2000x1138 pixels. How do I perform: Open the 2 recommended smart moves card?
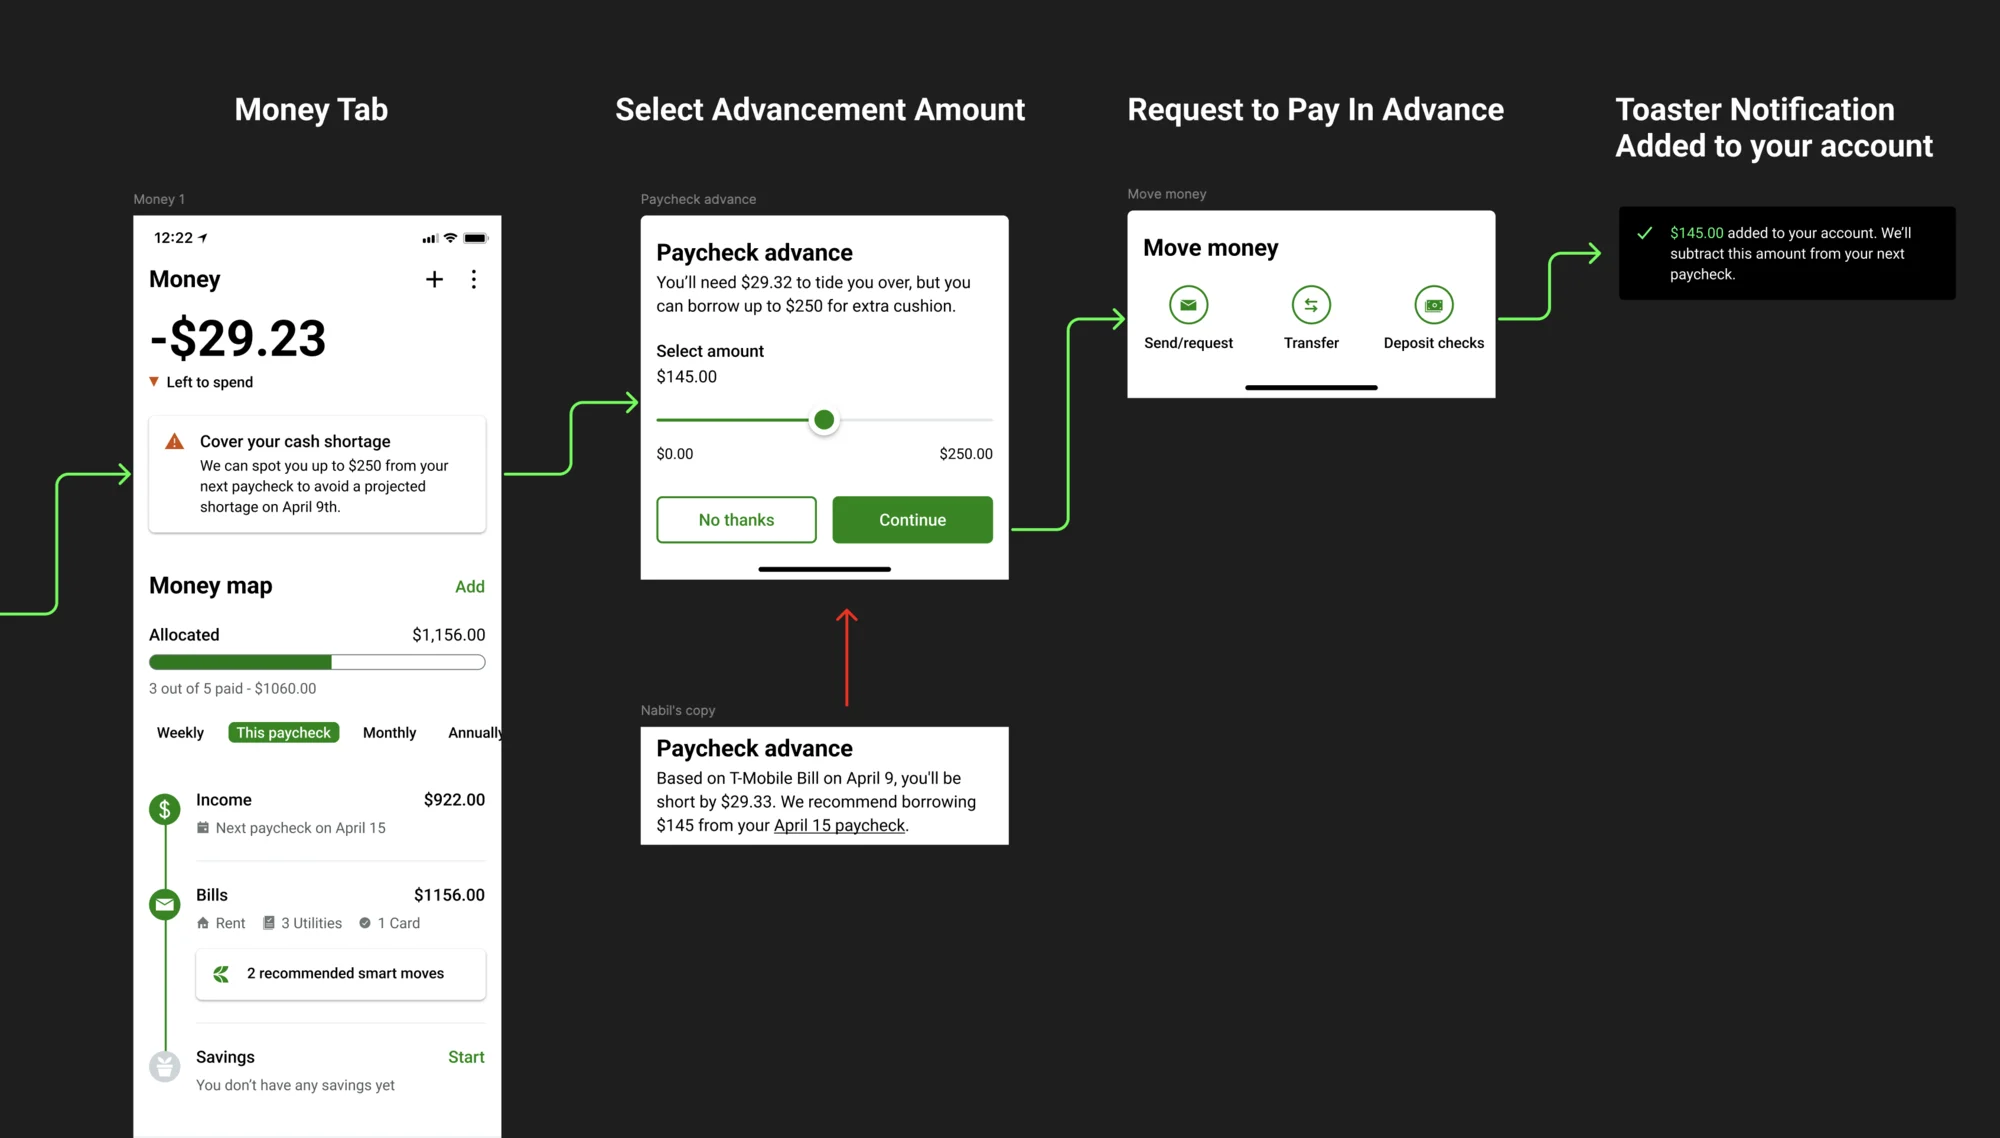341,974
